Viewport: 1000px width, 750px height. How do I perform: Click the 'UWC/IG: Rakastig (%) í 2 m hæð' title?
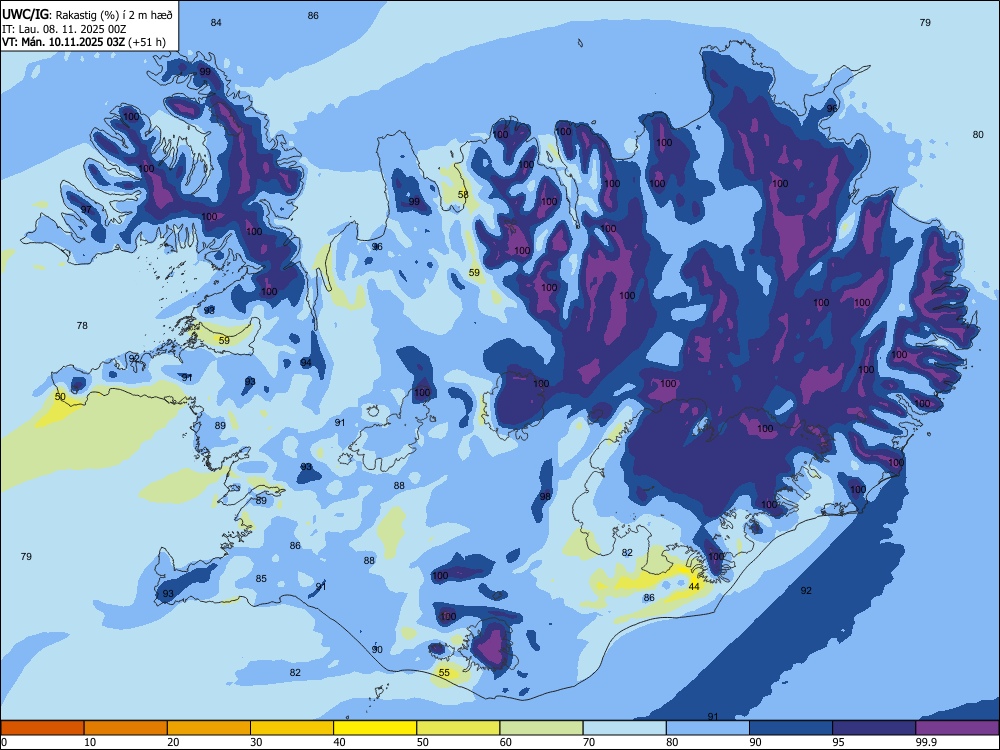[x=87, y=15]
